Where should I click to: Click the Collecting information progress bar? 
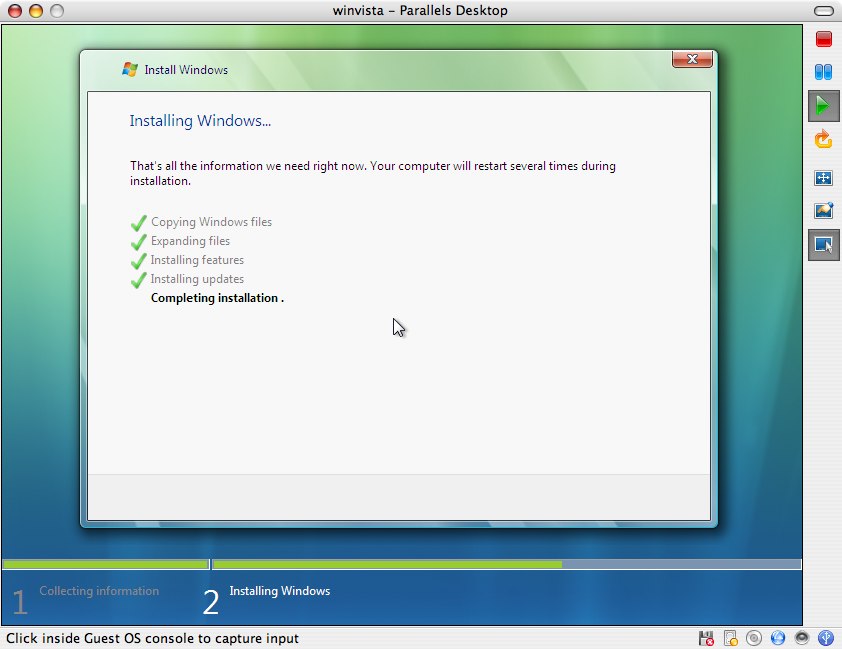pos(106,564)
